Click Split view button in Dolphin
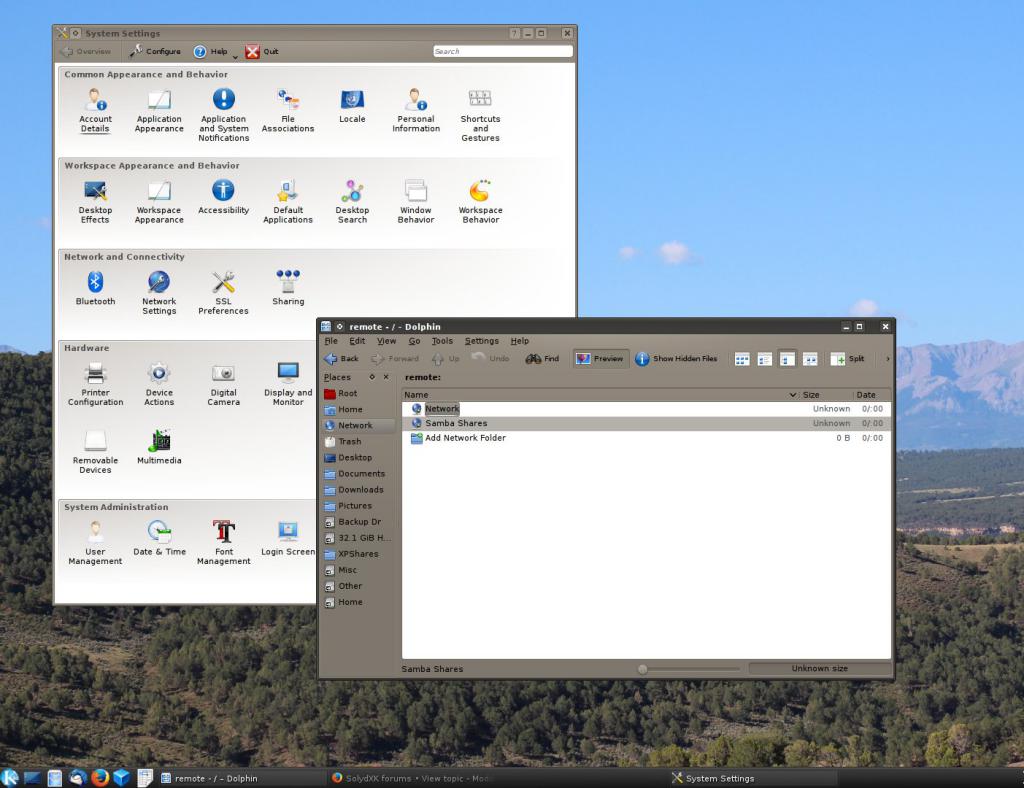Viewport: 1024px width, 788px height. pos(848,358)
